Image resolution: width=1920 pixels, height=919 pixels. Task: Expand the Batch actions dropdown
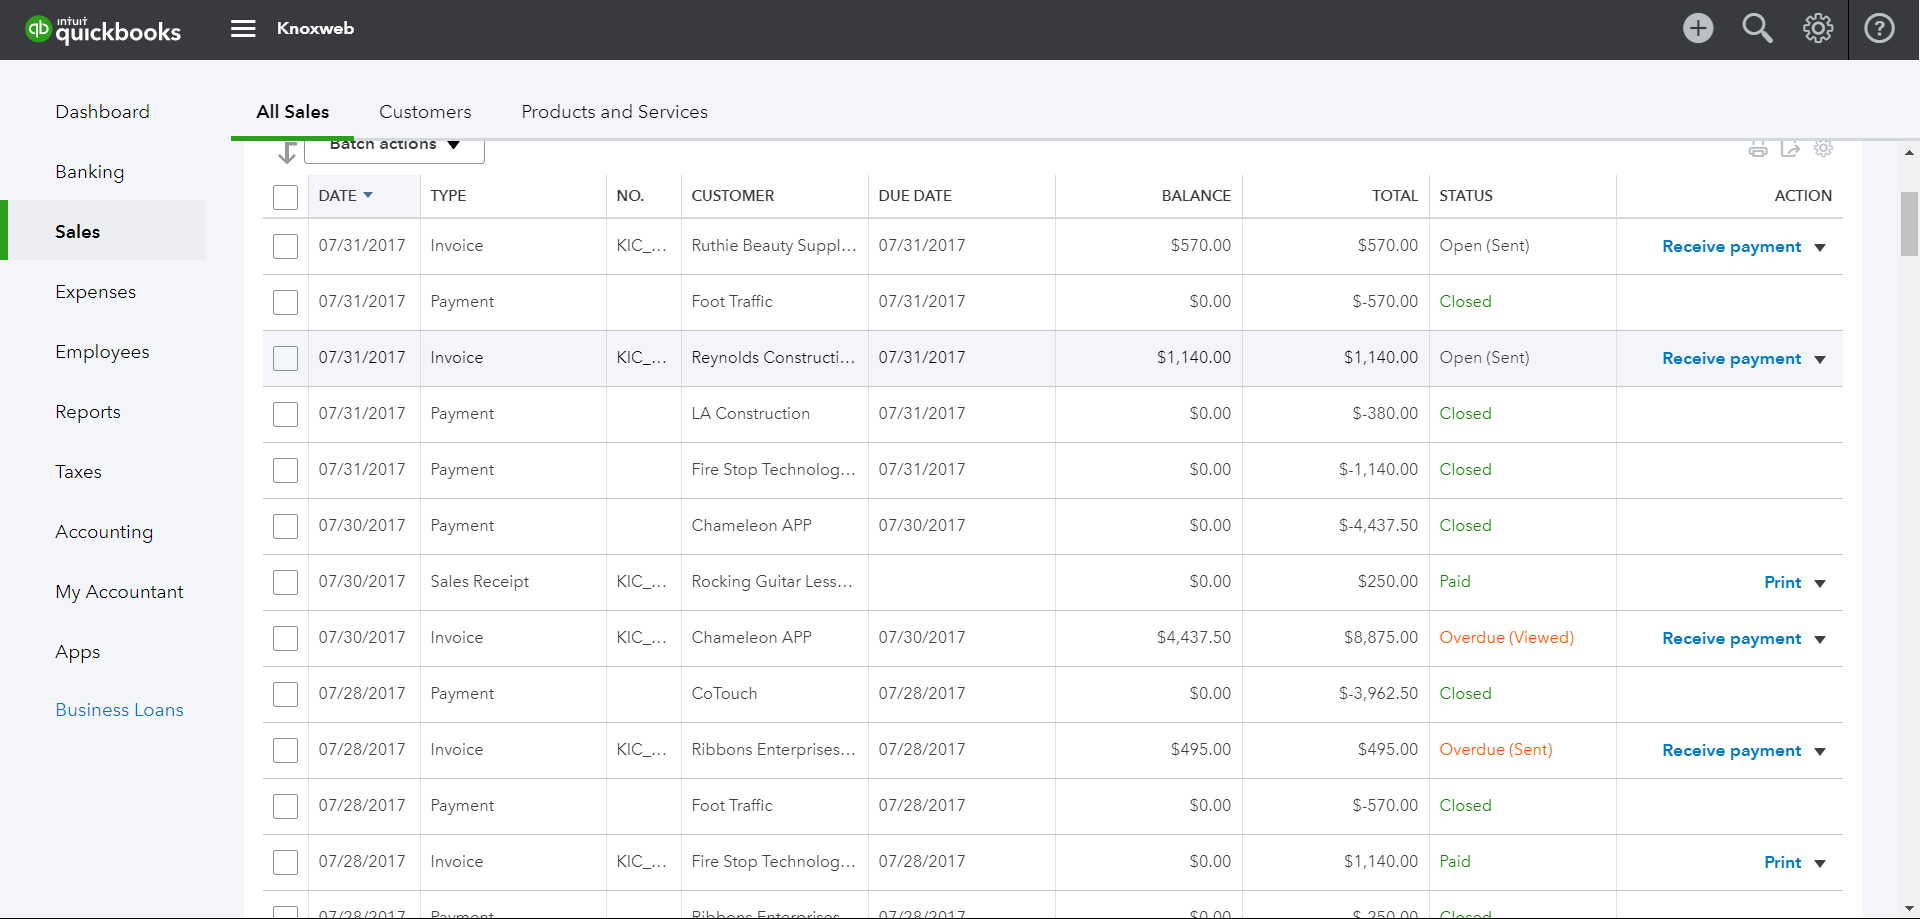(394, 146)
